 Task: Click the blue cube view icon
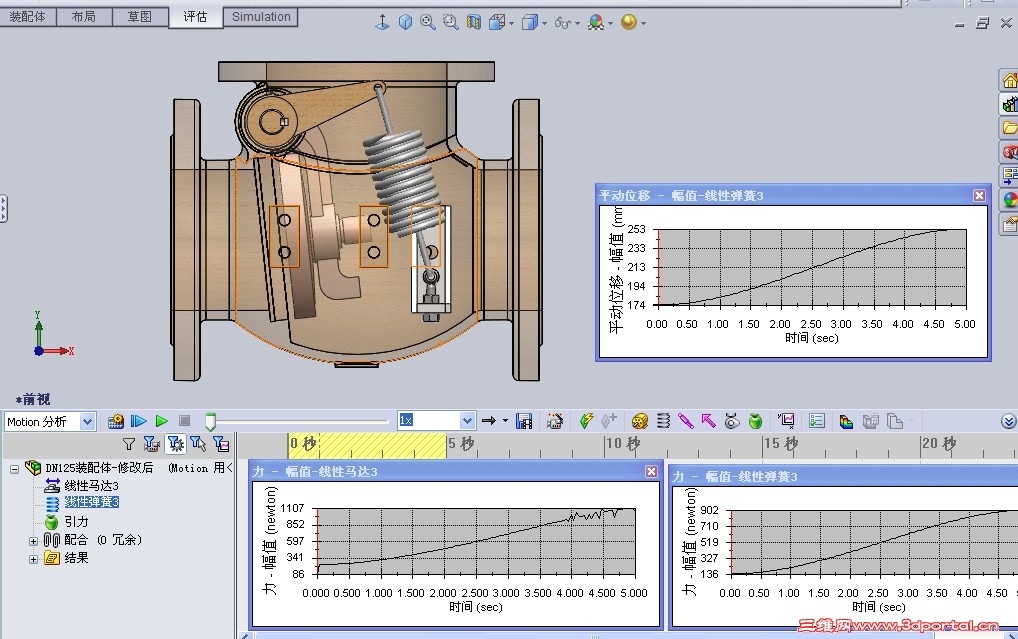[x=405, y=22]
